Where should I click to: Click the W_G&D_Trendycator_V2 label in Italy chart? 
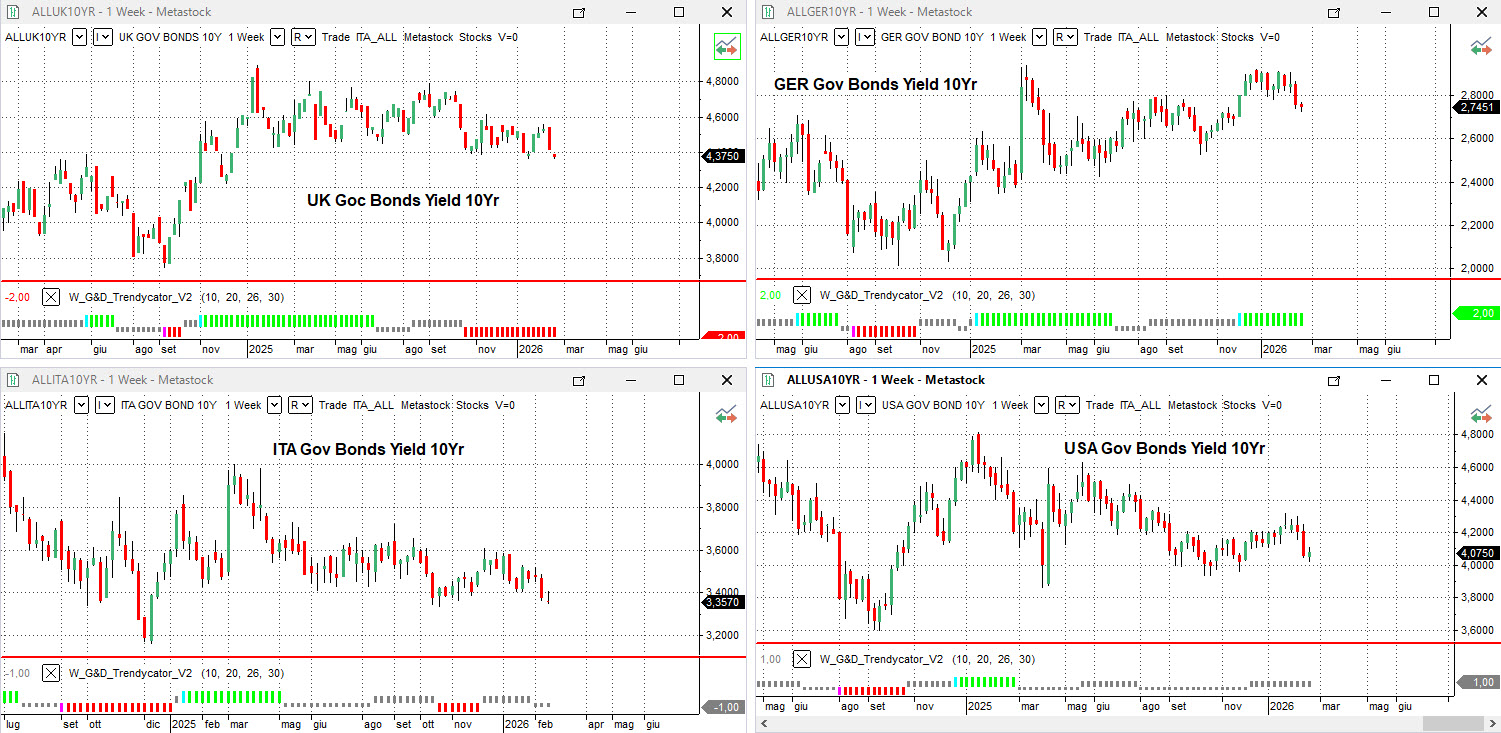129,673
